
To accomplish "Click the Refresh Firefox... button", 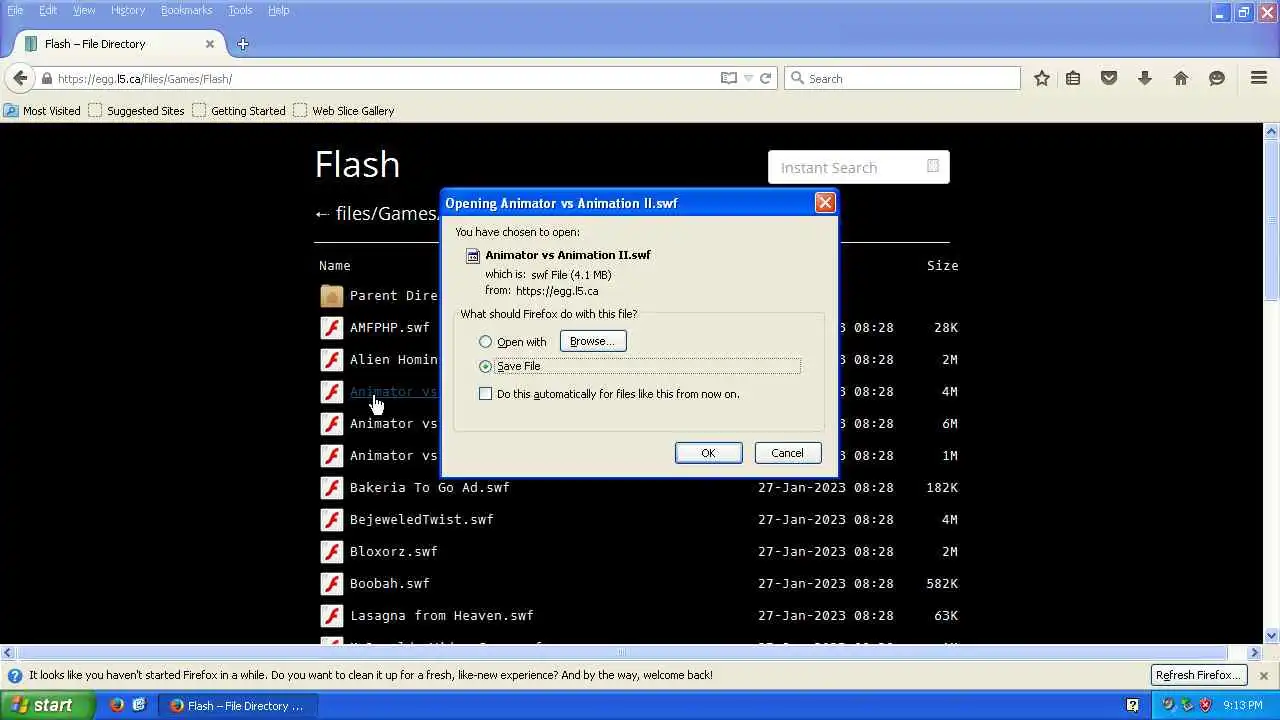I will (x=1198, y=675).
